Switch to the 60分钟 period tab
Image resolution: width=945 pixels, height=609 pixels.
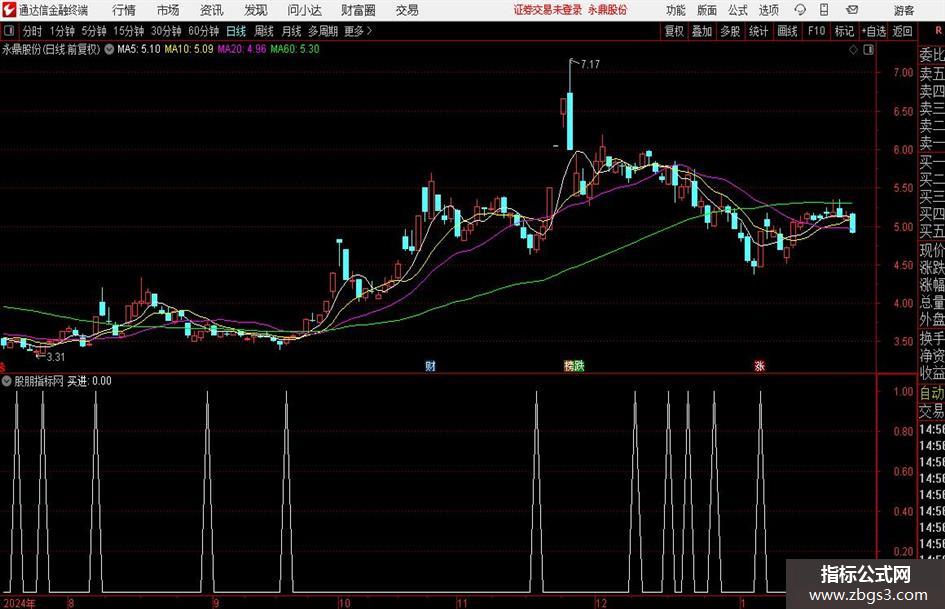click(204, 31)
